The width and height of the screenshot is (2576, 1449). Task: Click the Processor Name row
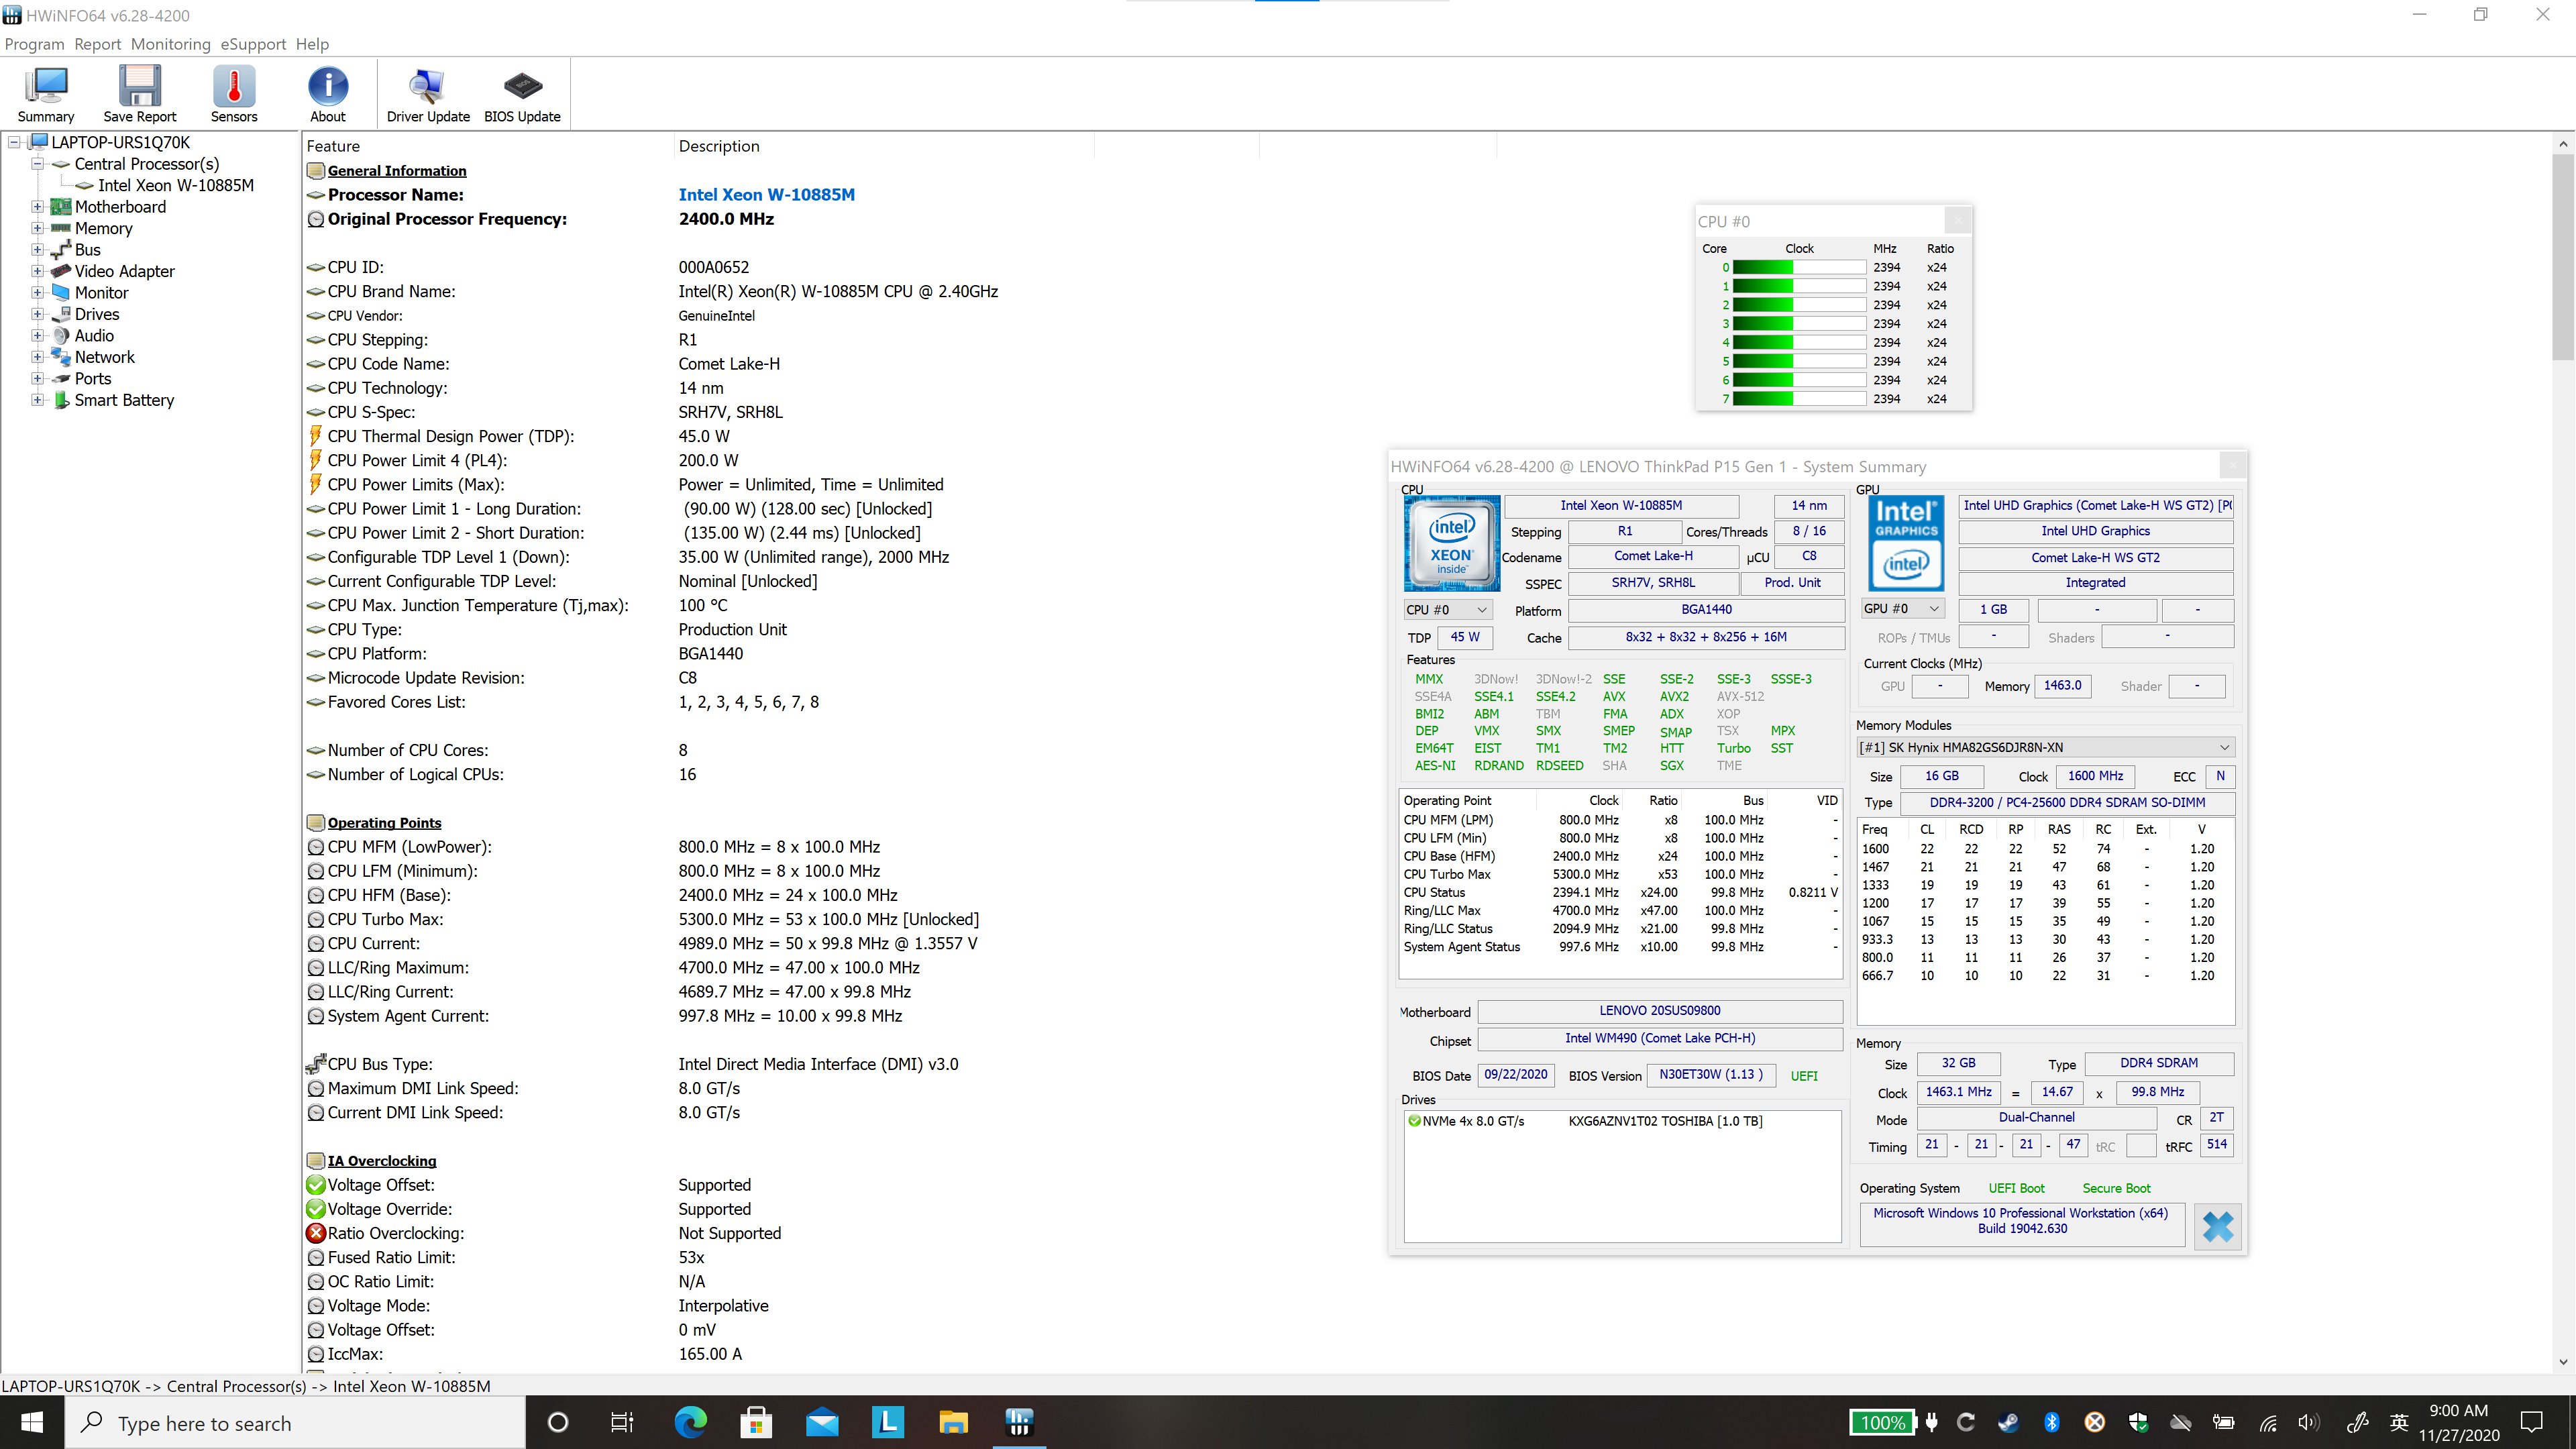(x=580, y=195)
